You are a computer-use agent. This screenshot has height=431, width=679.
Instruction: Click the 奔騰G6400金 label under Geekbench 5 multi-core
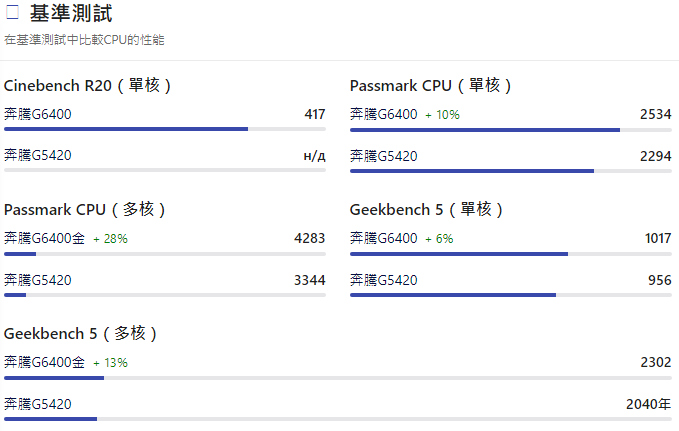pyautogui.click(x=45, y=362)
